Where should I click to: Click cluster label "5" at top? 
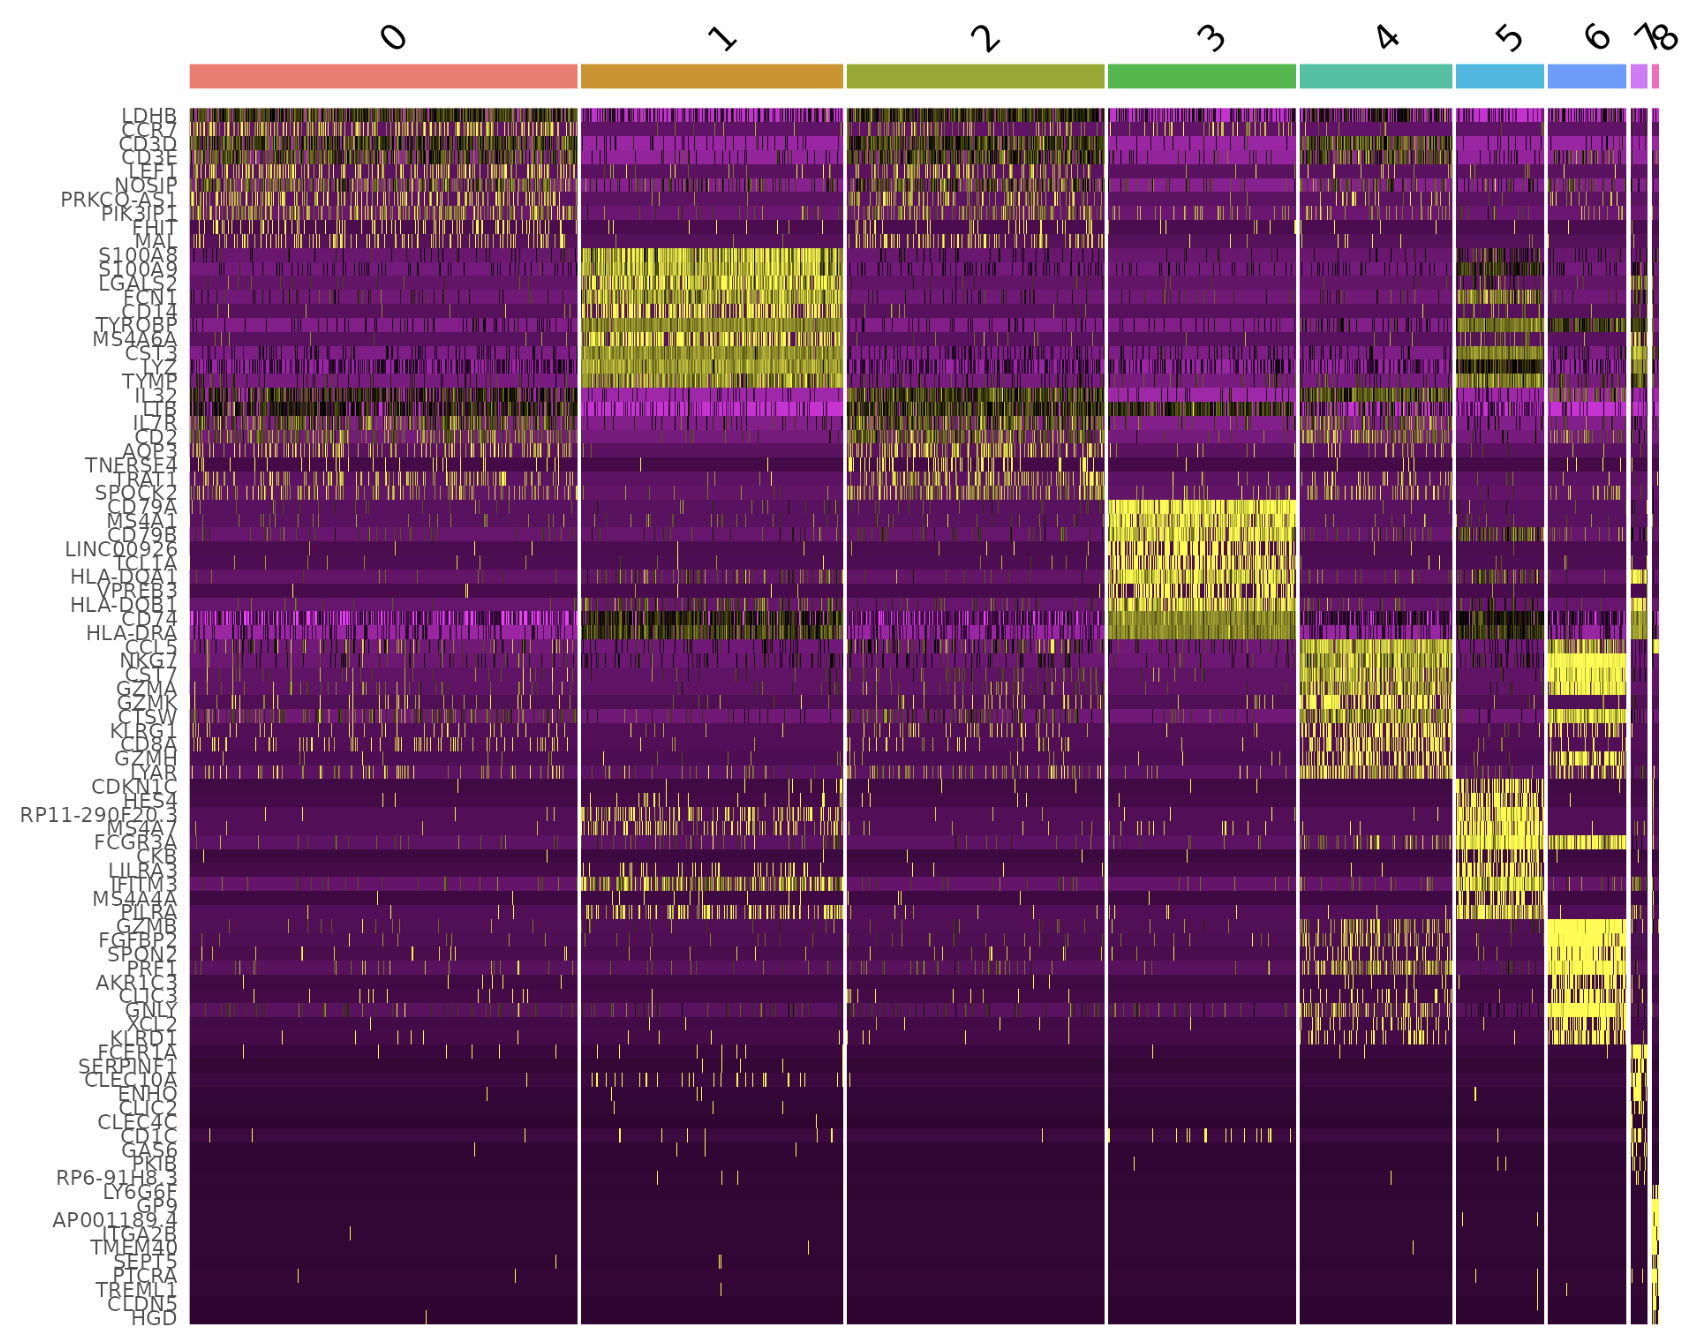[x=1509, y=38]
